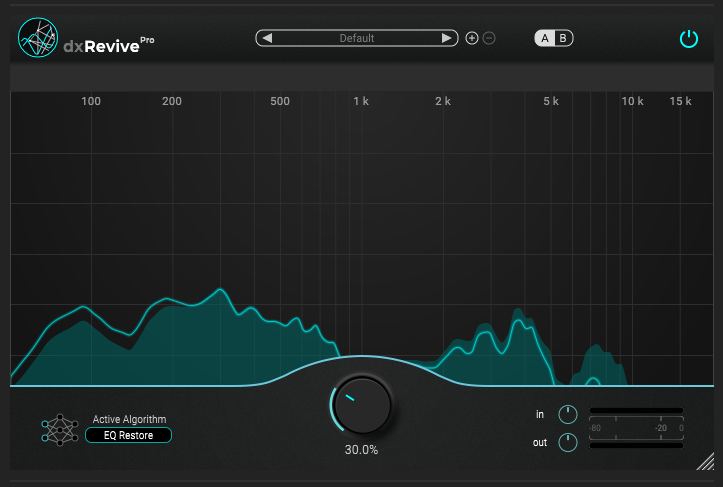Click the in gain knob
Viewport: 723px width, 487px height.
(568, 415)
